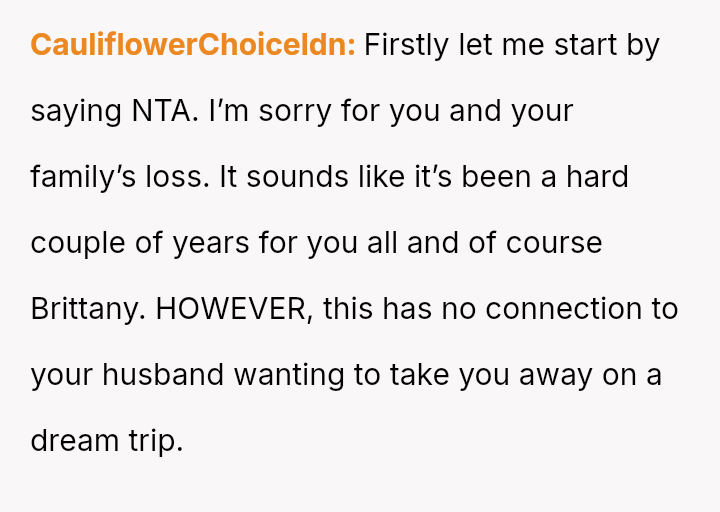Click the word "years" in the comment
The image size is (720, 512).
[210, 243]
